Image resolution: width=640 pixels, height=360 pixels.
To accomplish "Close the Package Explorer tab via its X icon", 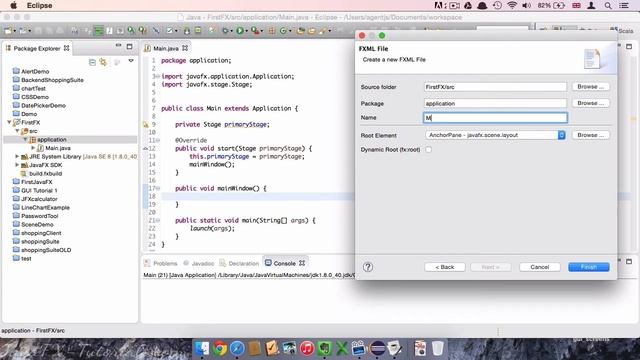I will pyautogui.click(x=67, y=48).
